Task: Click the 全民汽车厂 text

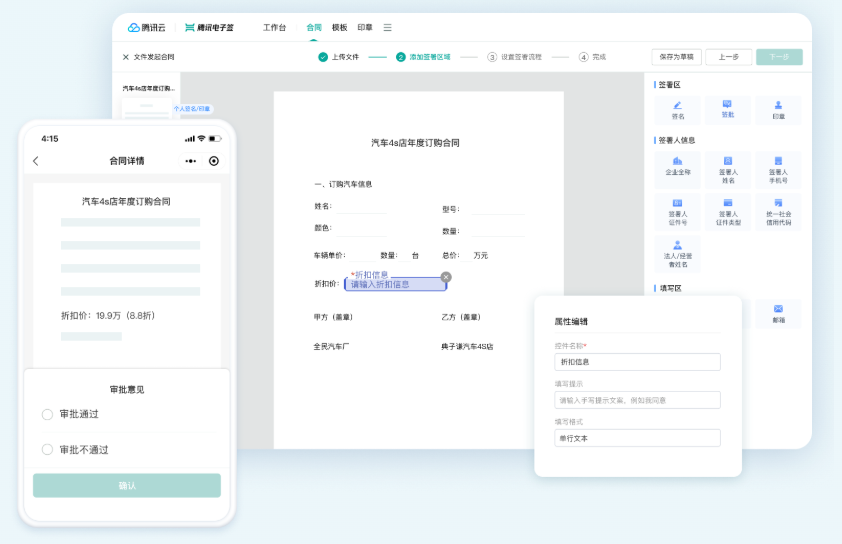Action: [331, 347]
